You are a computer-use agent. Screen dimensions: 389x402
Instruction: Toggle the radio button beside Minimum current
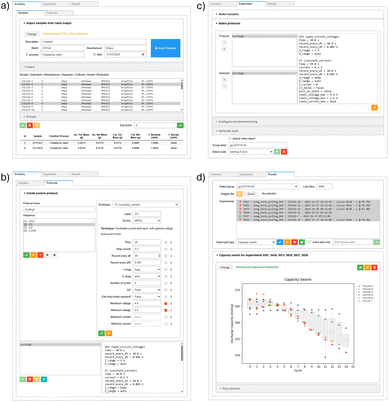tap(166, 324)
